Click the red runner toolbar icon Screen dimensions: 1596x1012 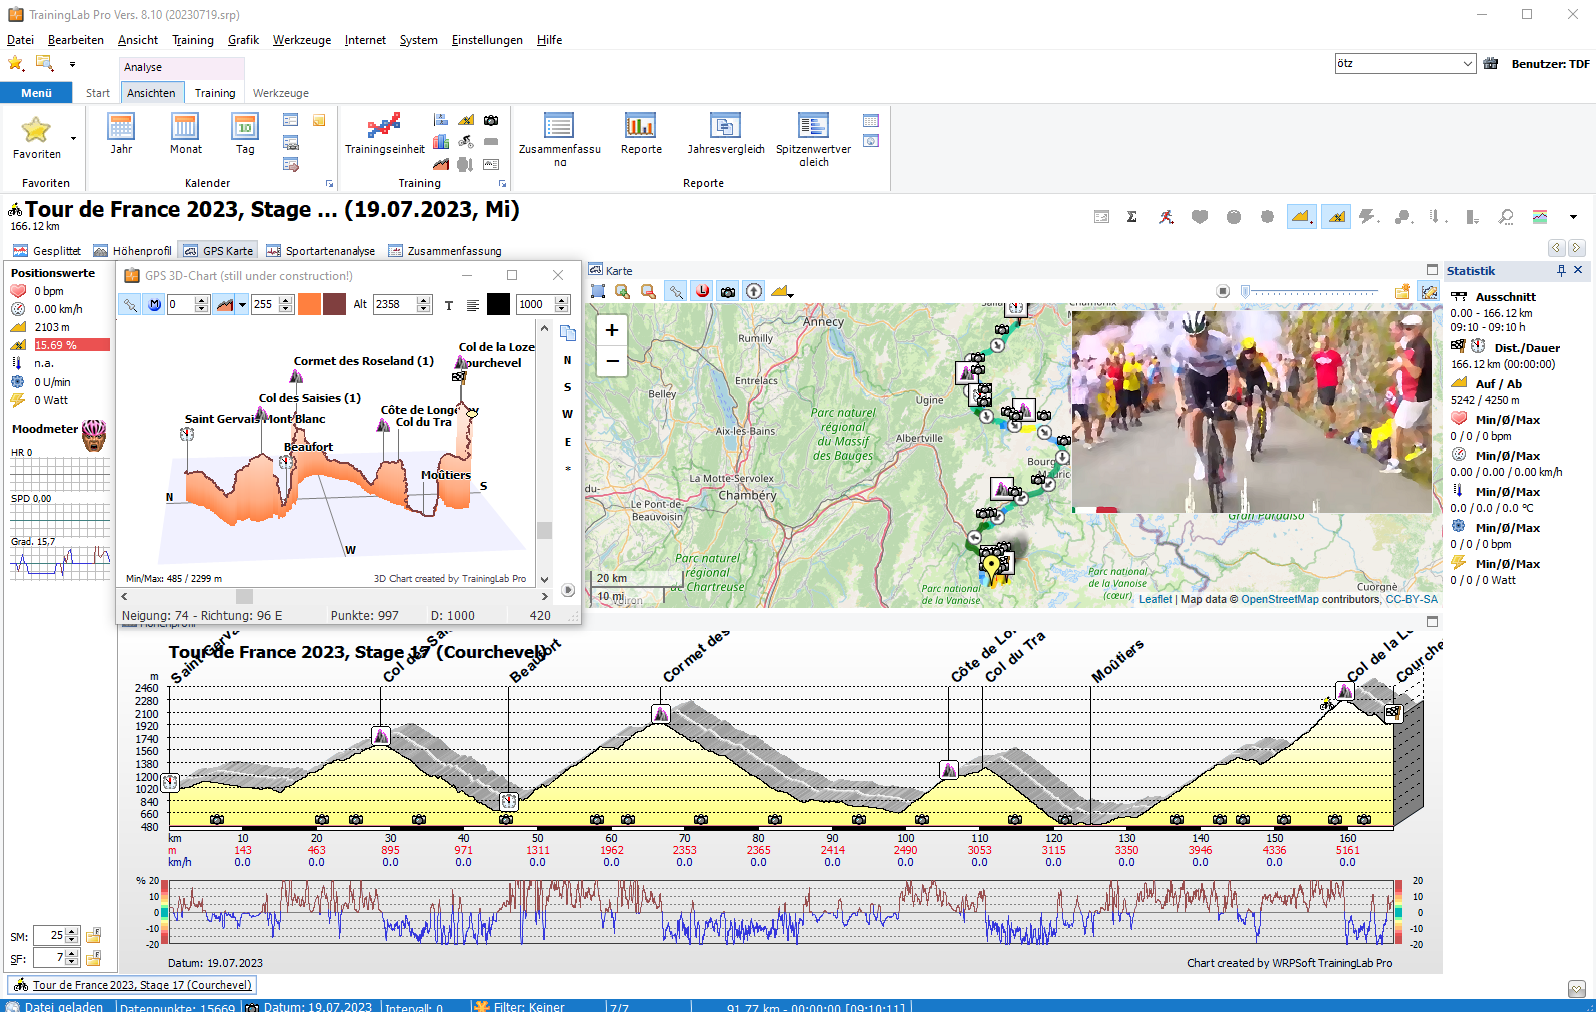pos(1166,217)
